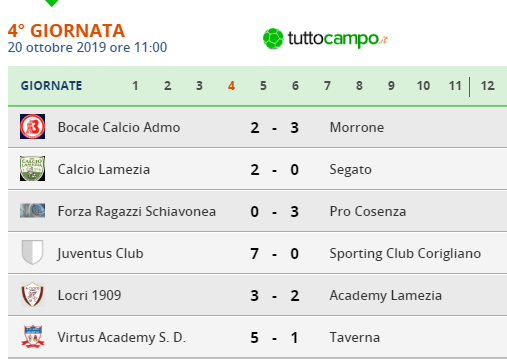Image resolution: width=507 pixels, height=362 pixels.
Task: Click the Juventus Club 7 - 0 score
Action: (274, 254)
